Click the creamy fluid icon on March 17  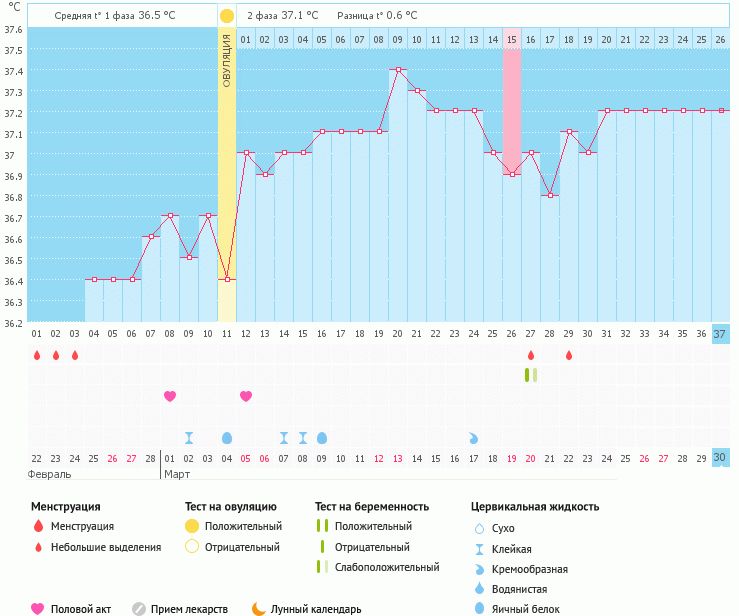click(x=473, y=438)
